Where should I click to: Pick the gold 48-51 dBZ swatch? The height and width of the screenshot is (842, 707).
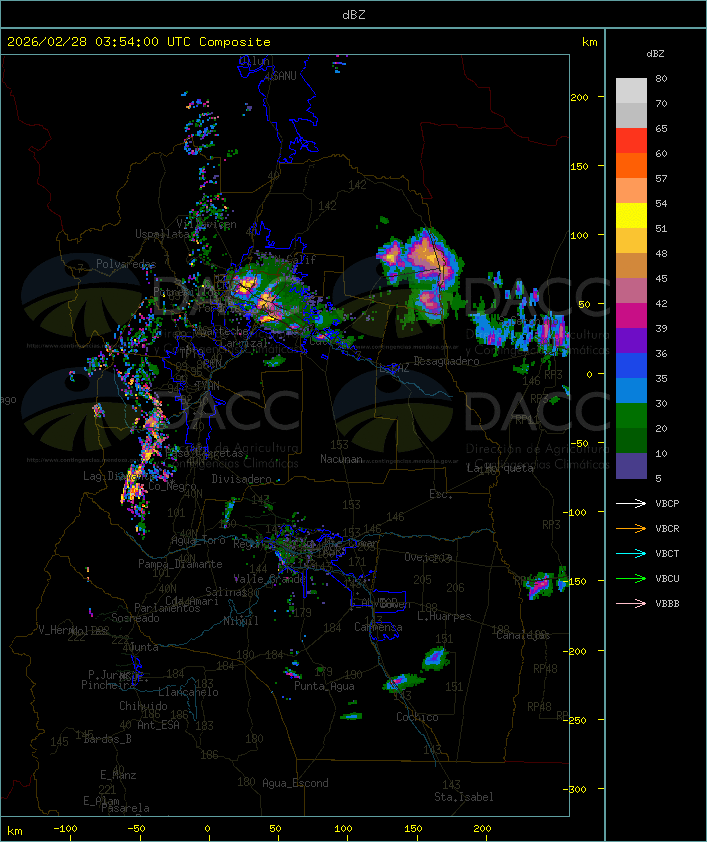pos(631,241)
